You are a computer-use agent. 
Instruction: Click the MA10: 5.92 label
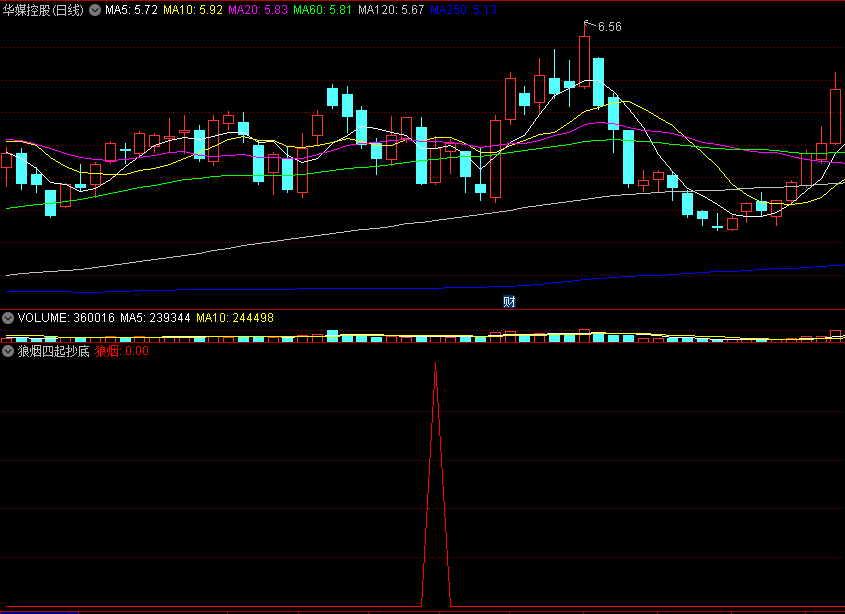tap(193, 10)
